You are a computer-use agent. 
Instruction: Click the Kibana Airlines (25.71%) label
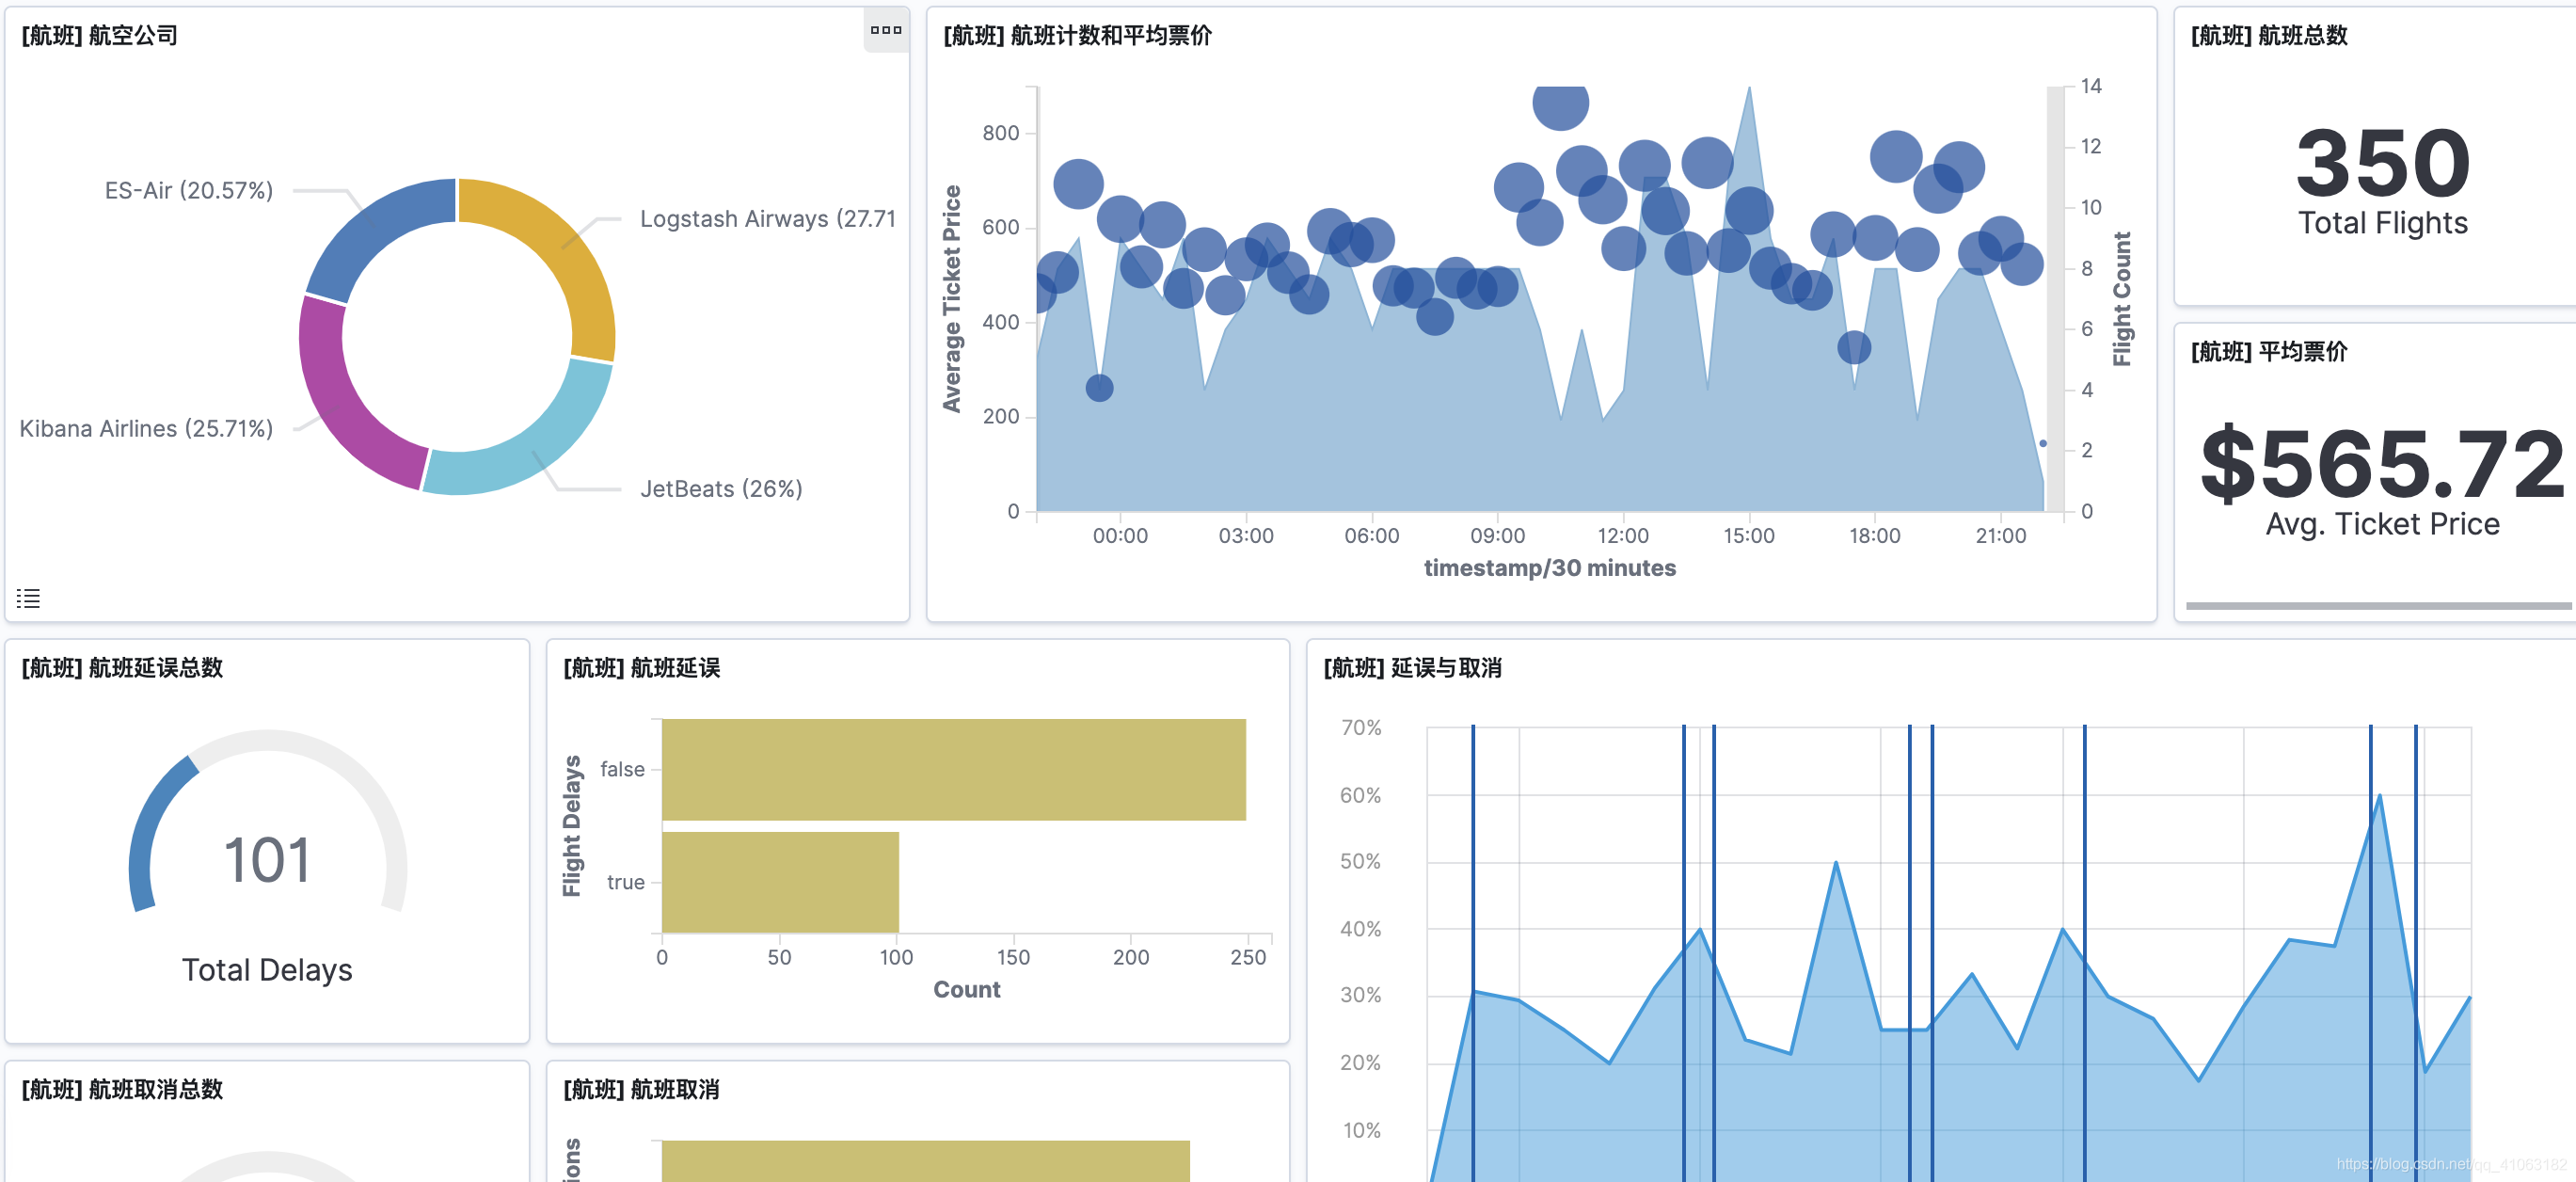tap(146, 428)
